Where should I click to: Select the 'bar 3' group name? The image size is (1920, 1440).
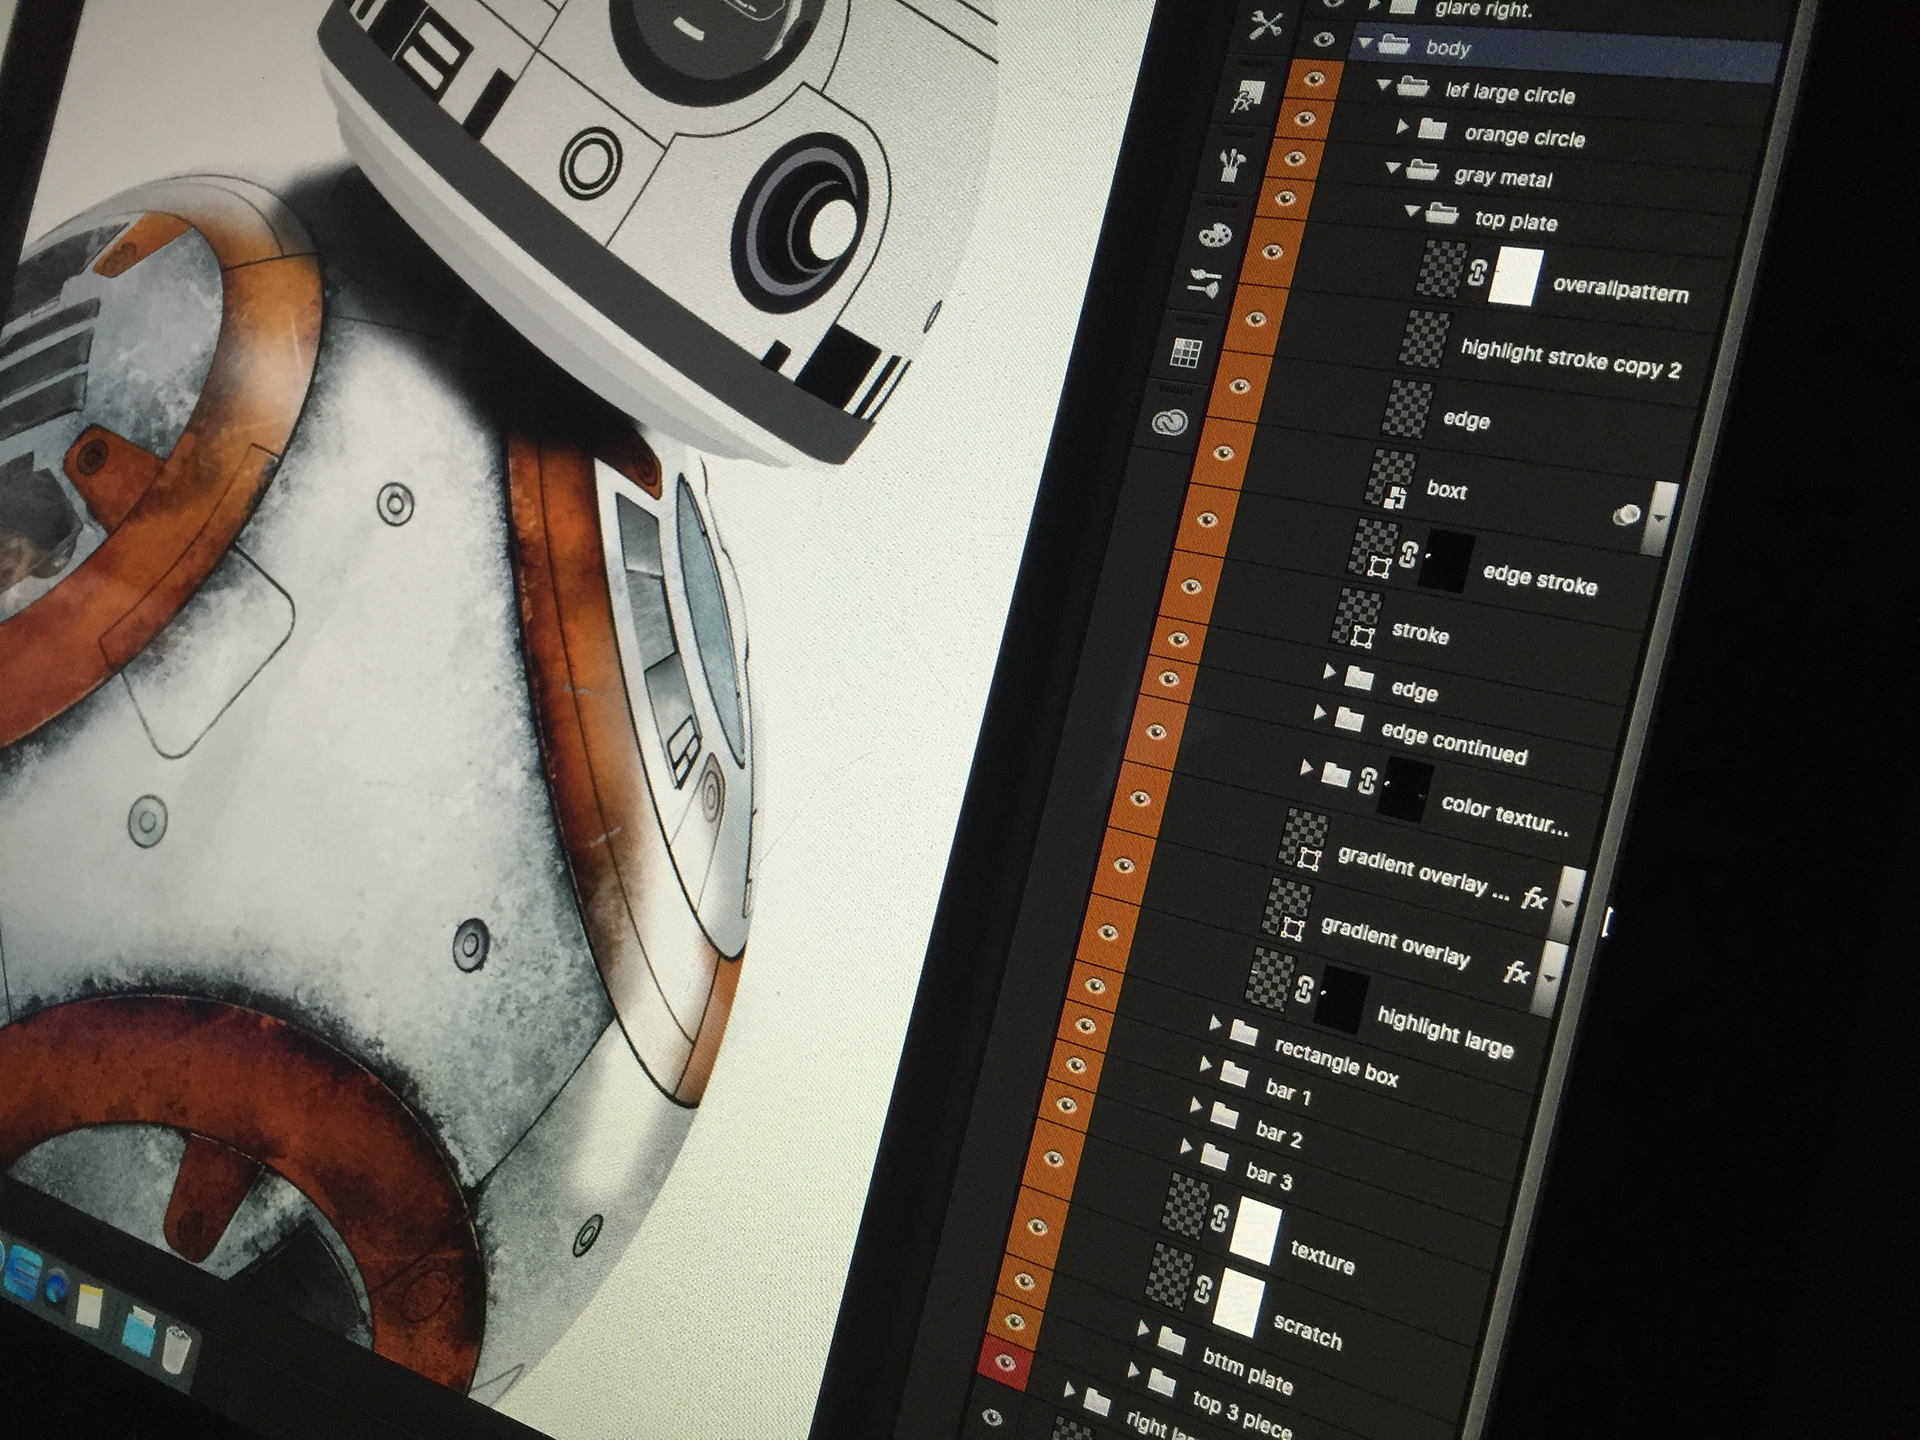point(1269,1174)
